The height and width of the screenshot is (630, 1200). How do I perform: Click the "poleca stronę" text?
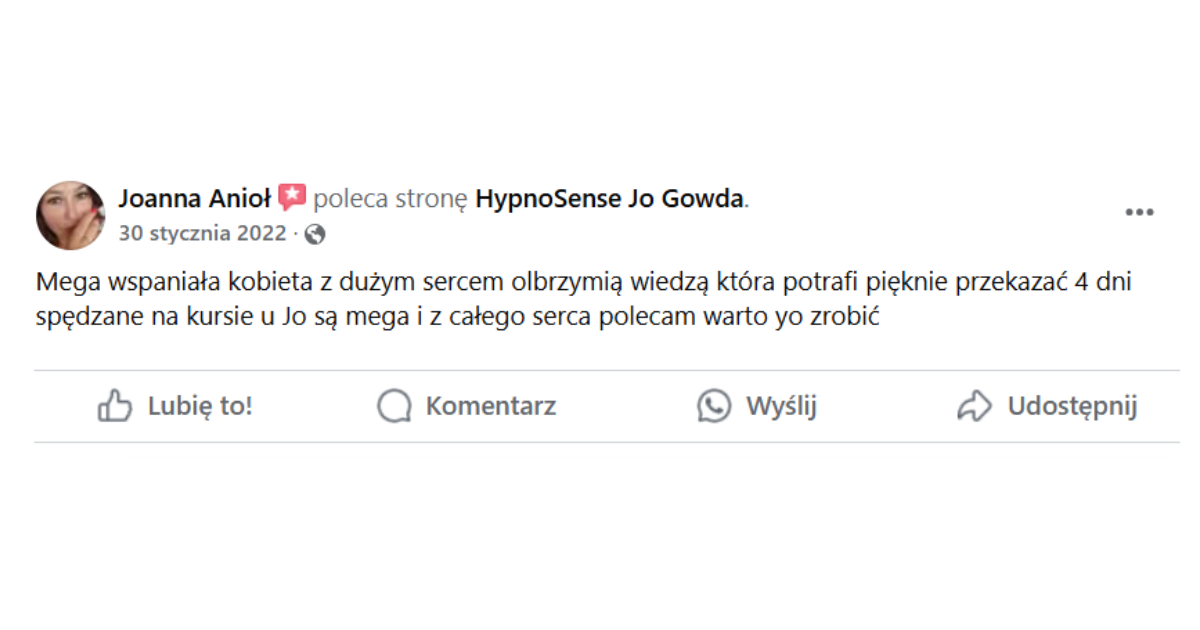click(x=390, y=199)
